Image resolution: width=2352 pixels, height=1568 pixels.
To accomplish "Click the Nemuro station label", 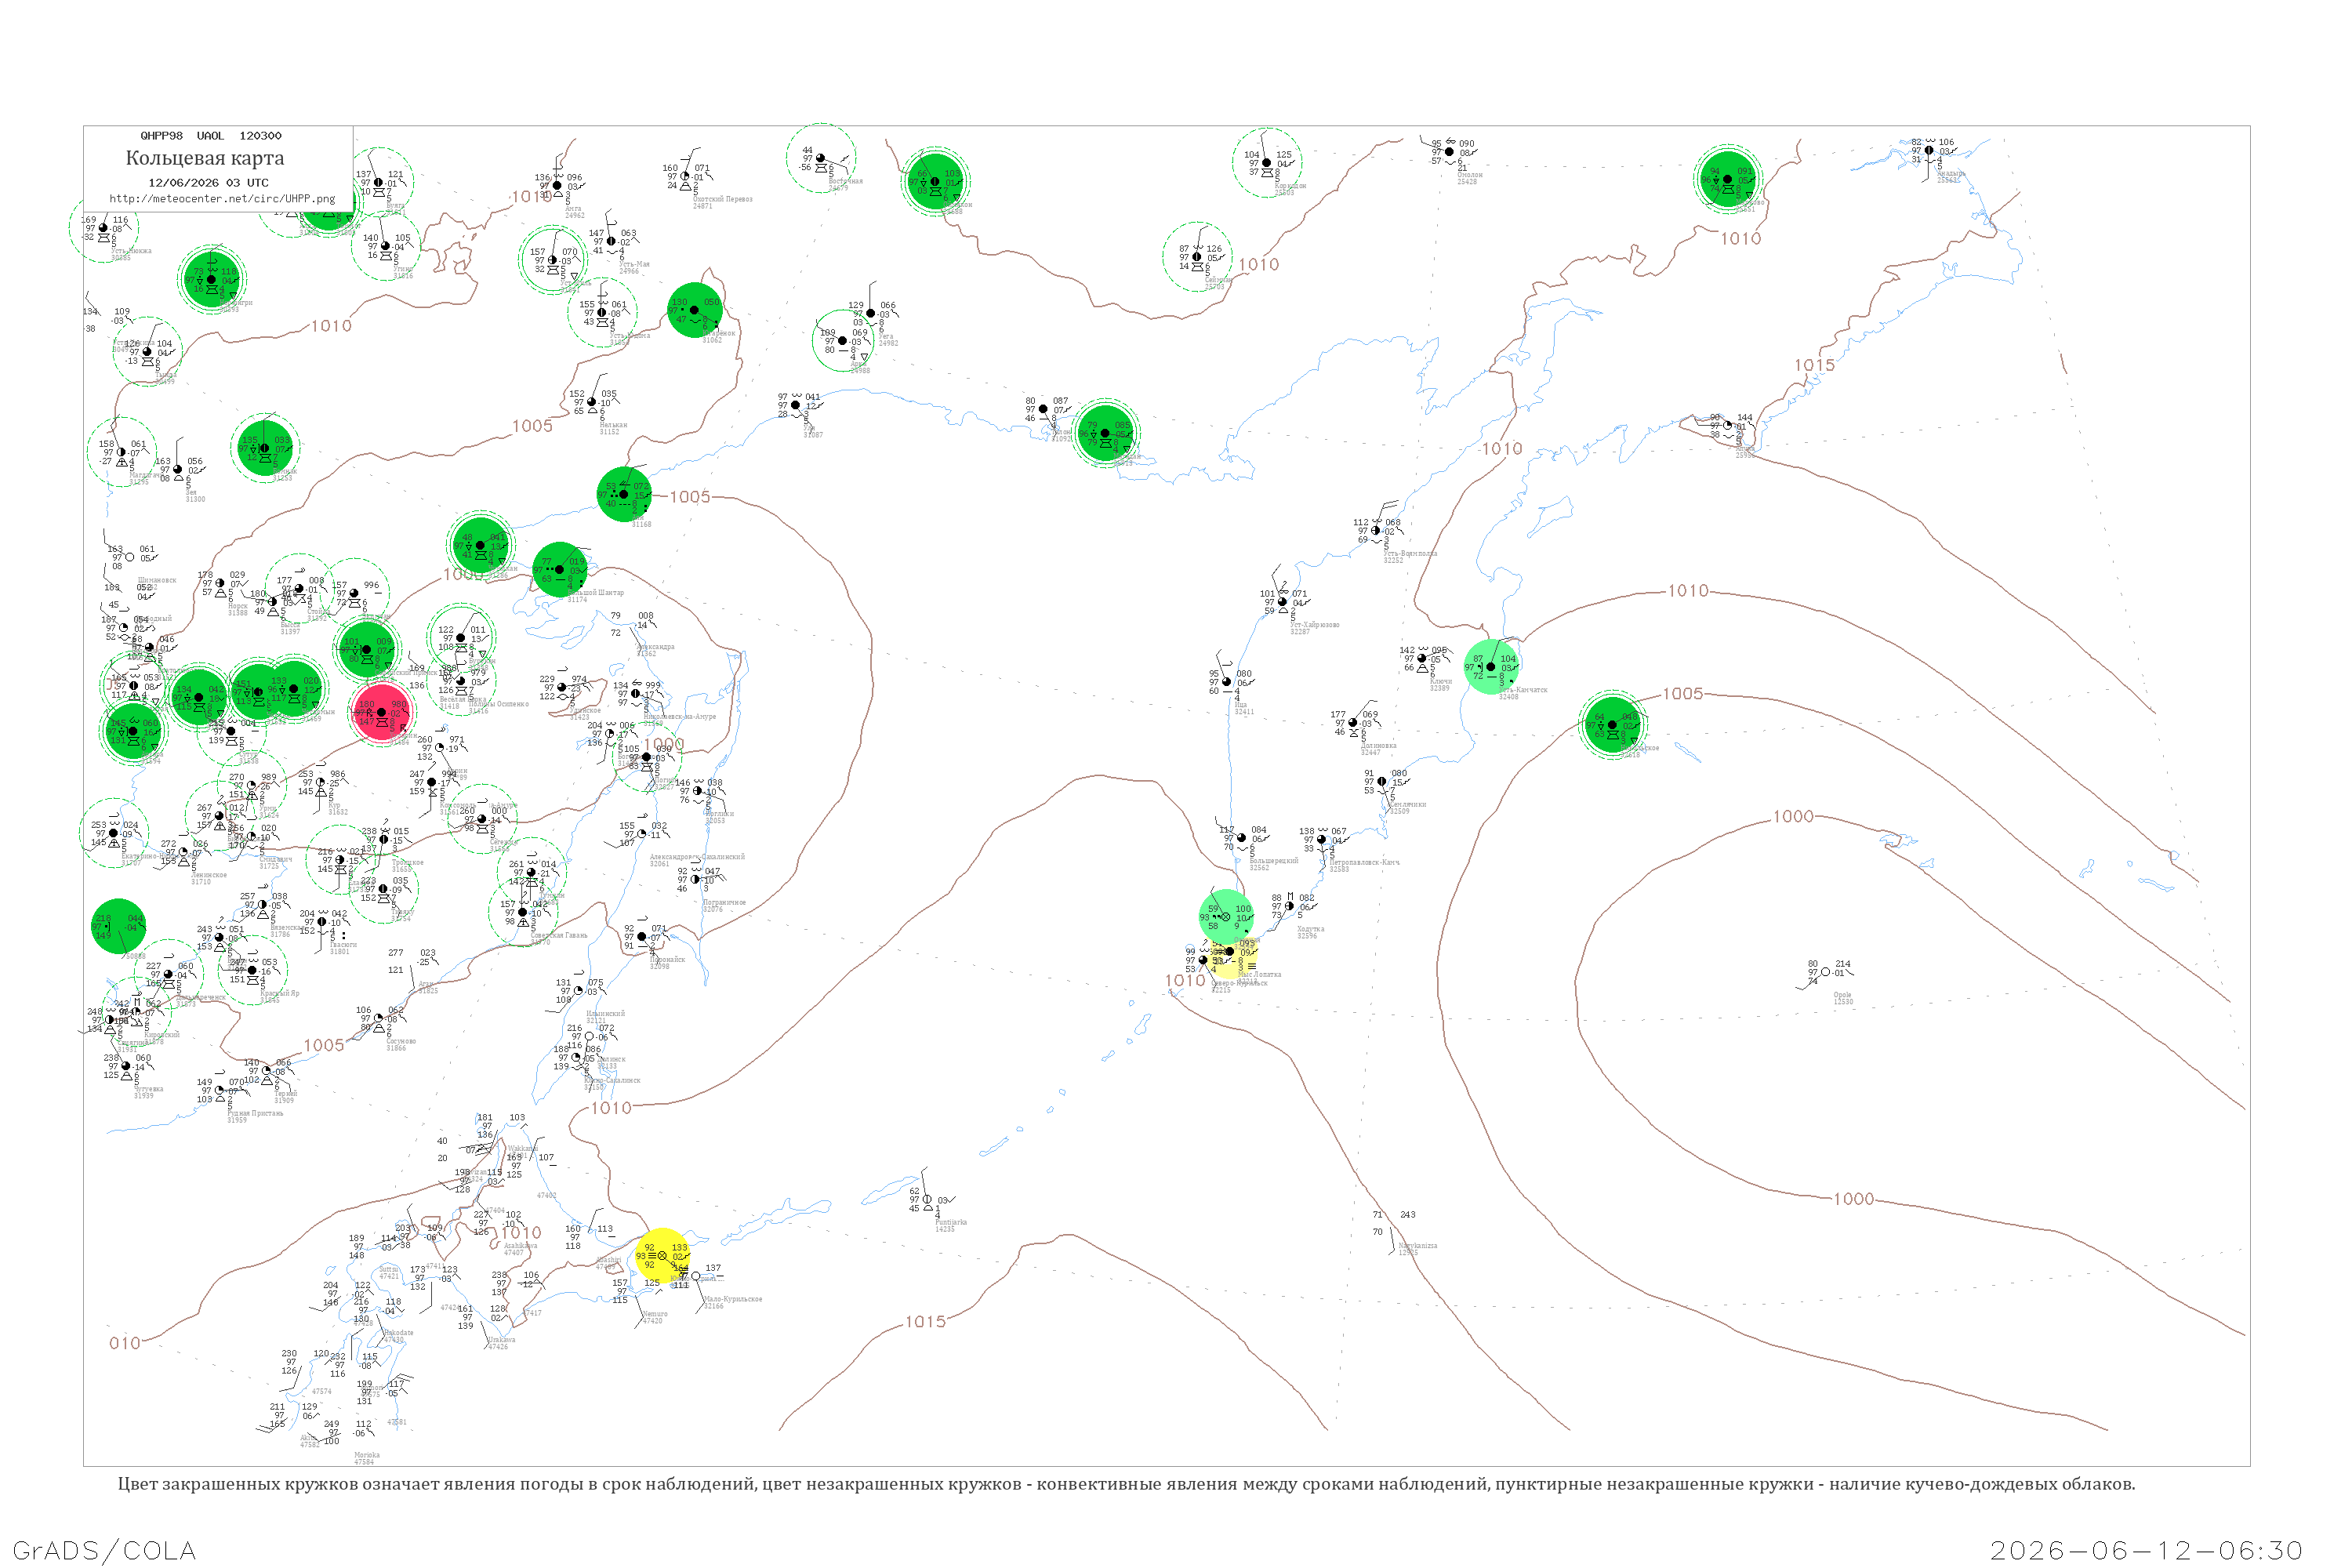I will pos(655,1314).
